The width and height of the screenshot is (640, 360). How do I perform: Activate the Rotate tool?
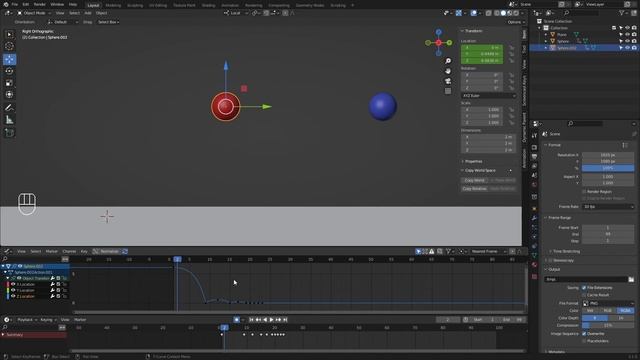(x=9, y=71)
